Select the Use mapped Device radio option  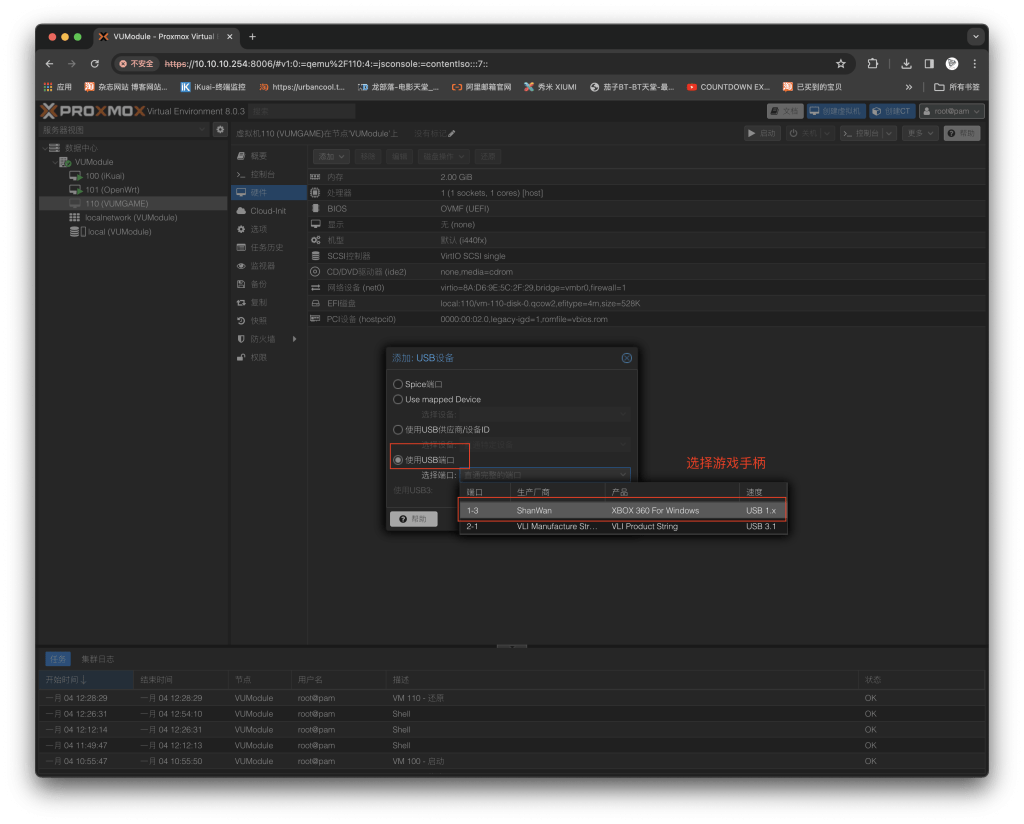pos(398,399)
